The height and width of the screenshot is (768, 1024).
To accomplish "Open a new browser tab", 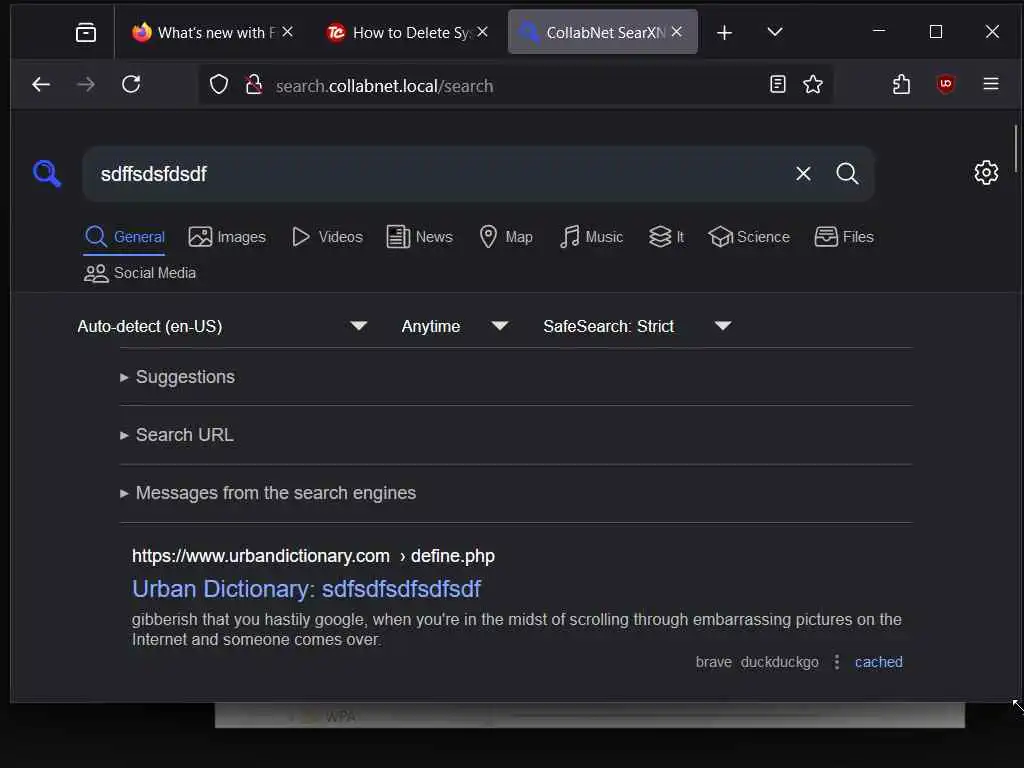I will [x=724, y=32].
